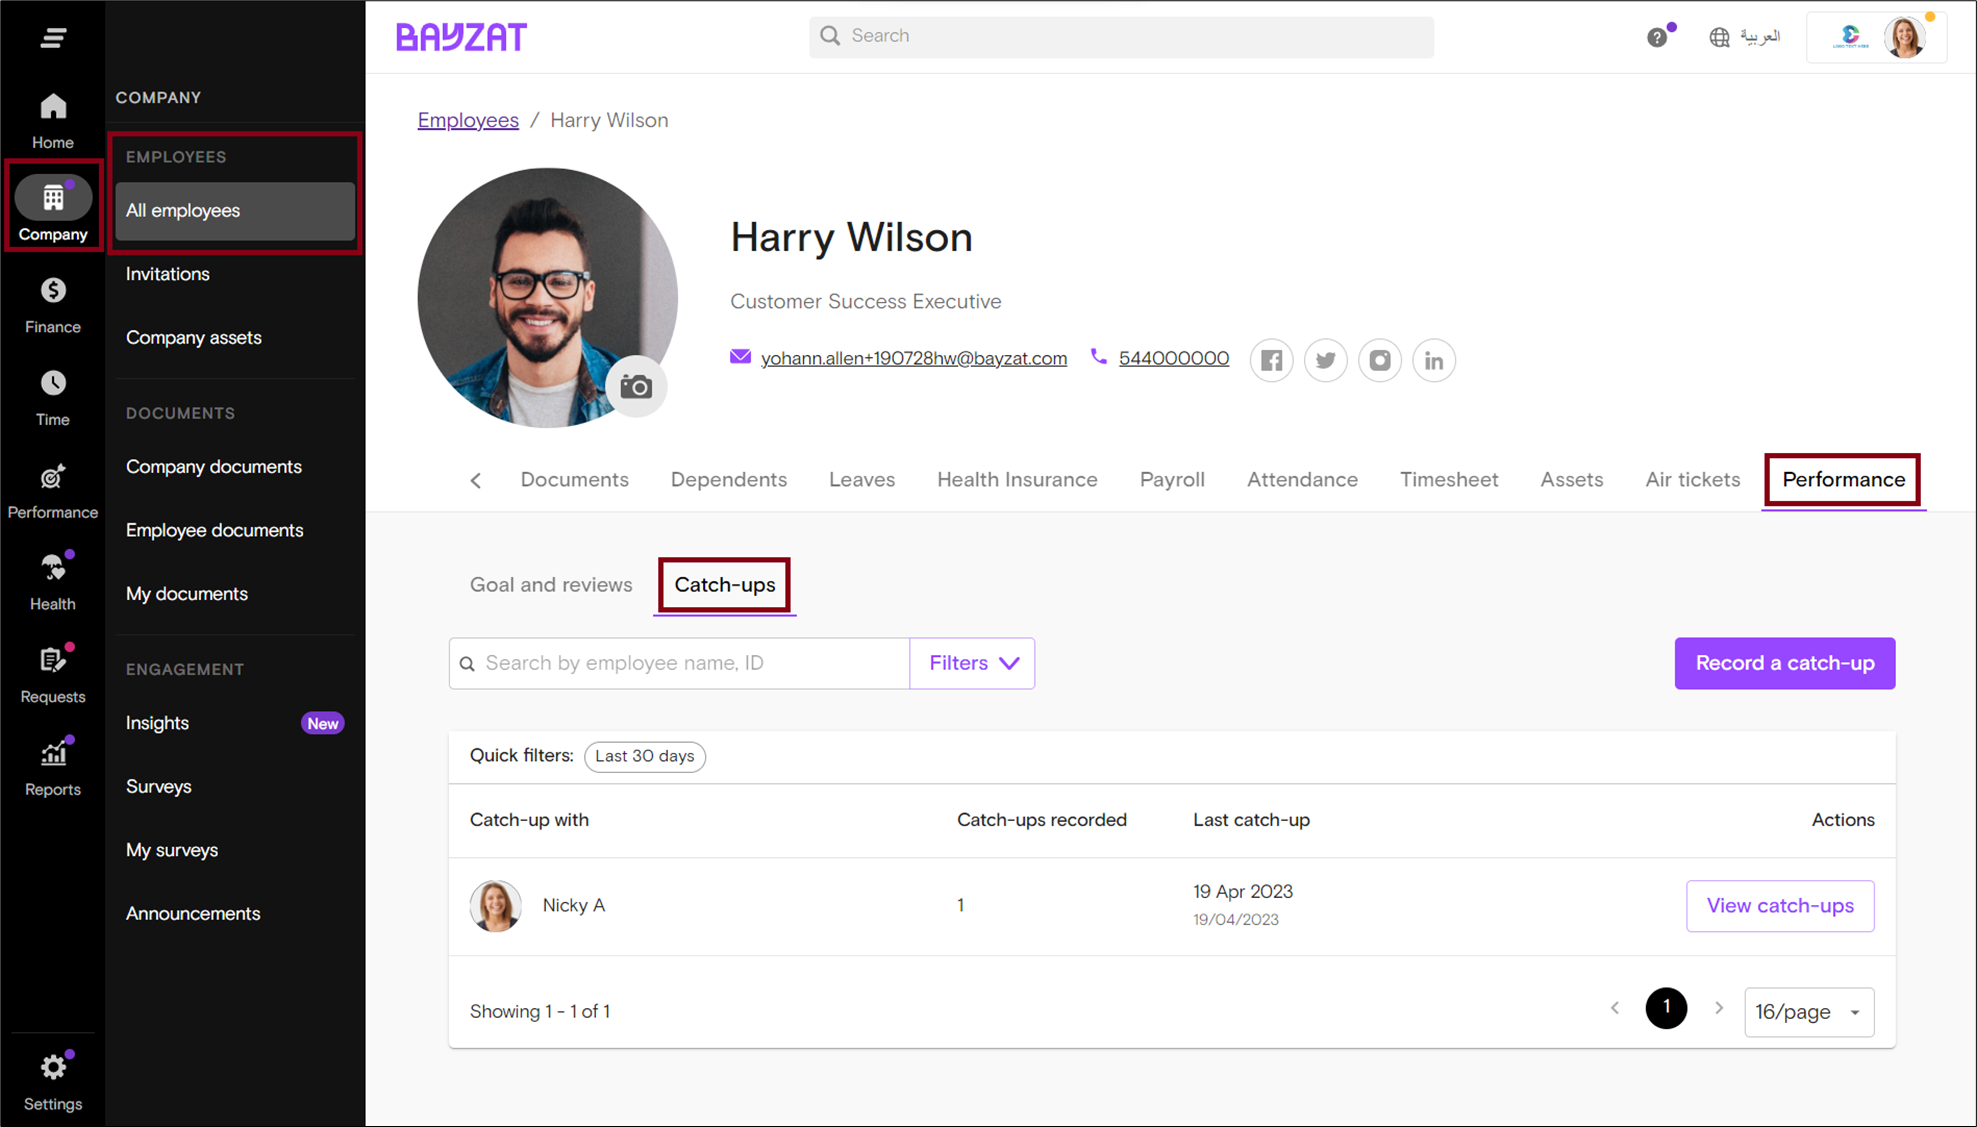This screenshot has width=1977, height=1127.
Task: Open the Payroll tab
Action: click(x=1172, y=479)
